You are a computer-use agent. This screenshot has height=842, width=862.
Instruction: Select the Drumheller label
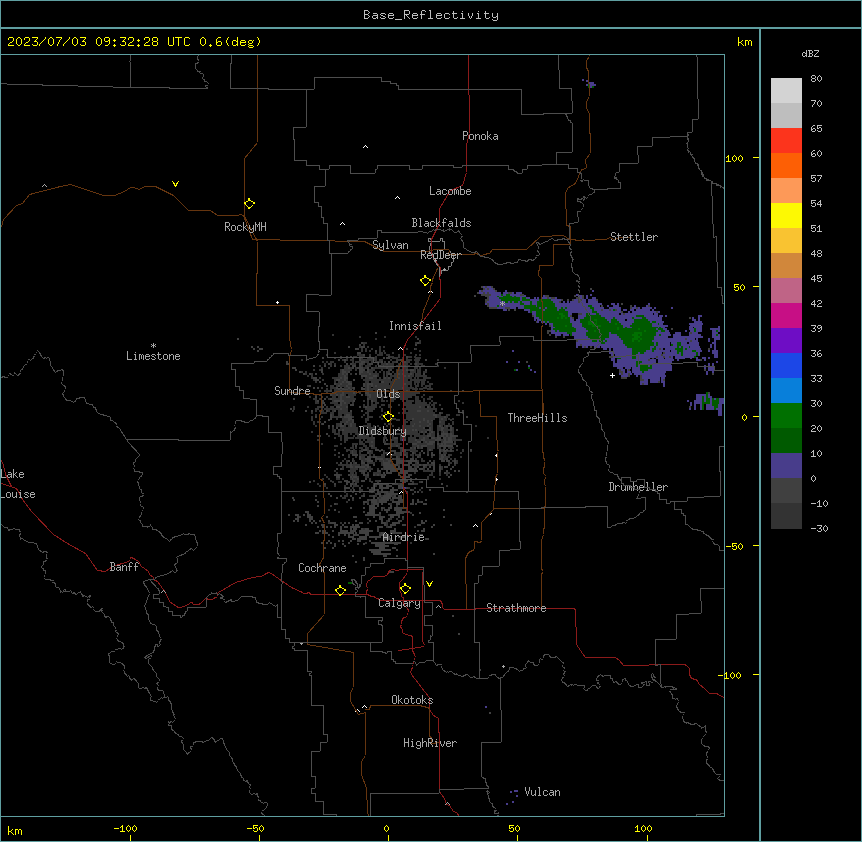[x=638, y=487]
